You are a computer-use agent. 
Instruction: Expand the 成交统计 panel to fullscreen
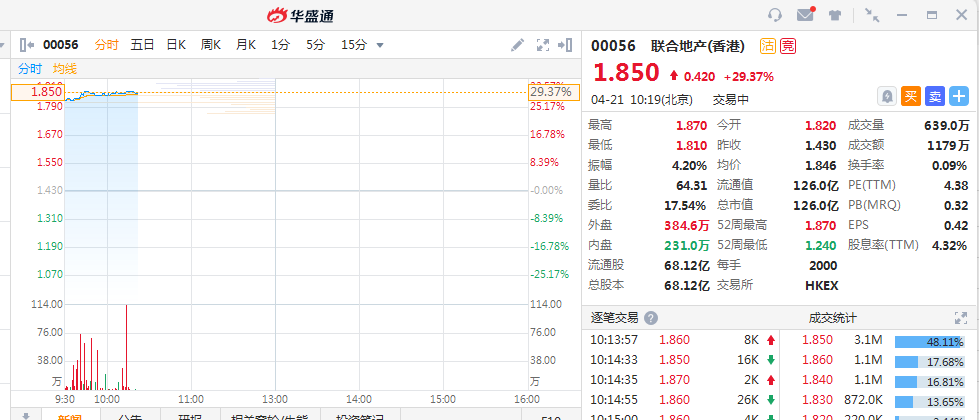coord(961,318)
